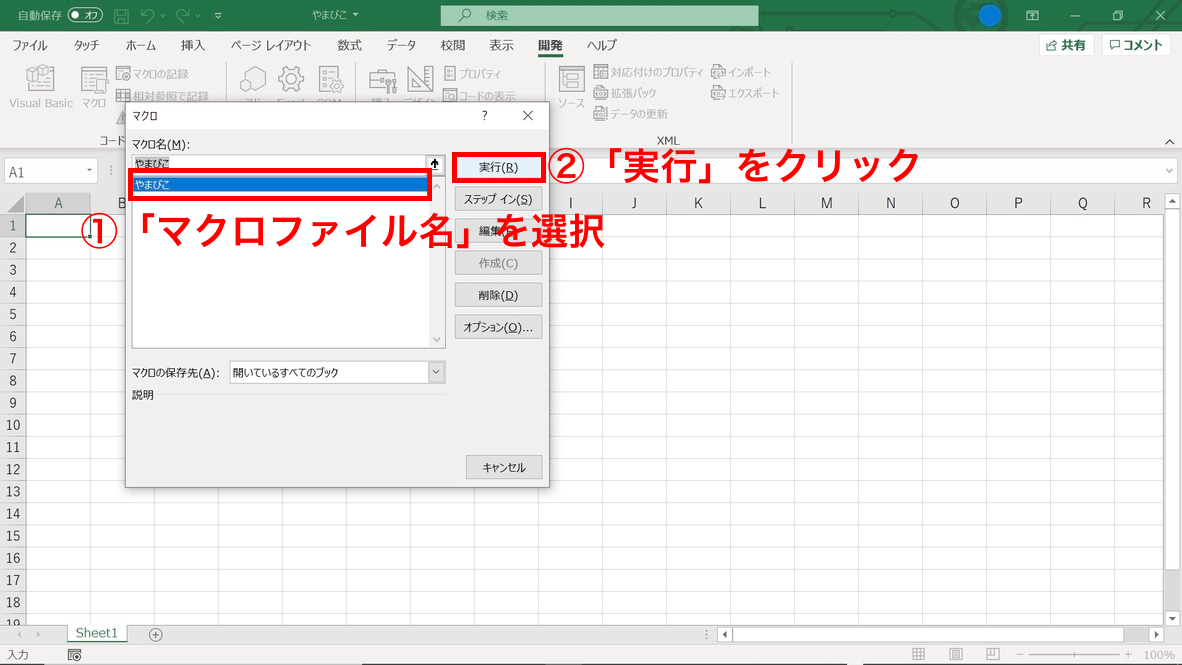The image size is (1182, 665).
Task: Click collapse reference arrow beside macro name
Action: tap(435, 164)
